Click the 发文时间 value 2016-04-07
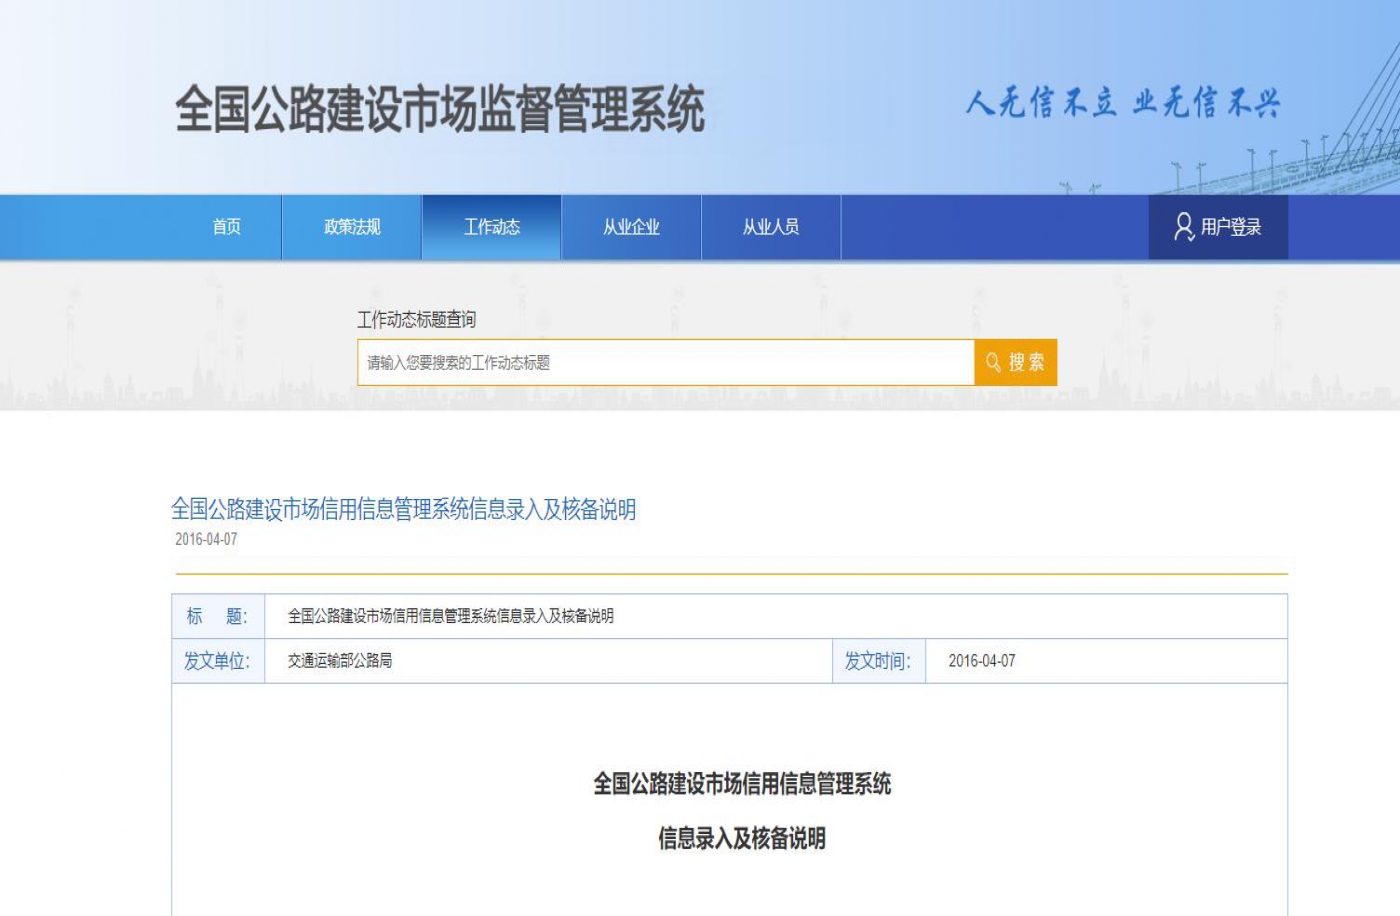Screen dimensions: 1400x916 pyautogui.click(x=982, y=661)
